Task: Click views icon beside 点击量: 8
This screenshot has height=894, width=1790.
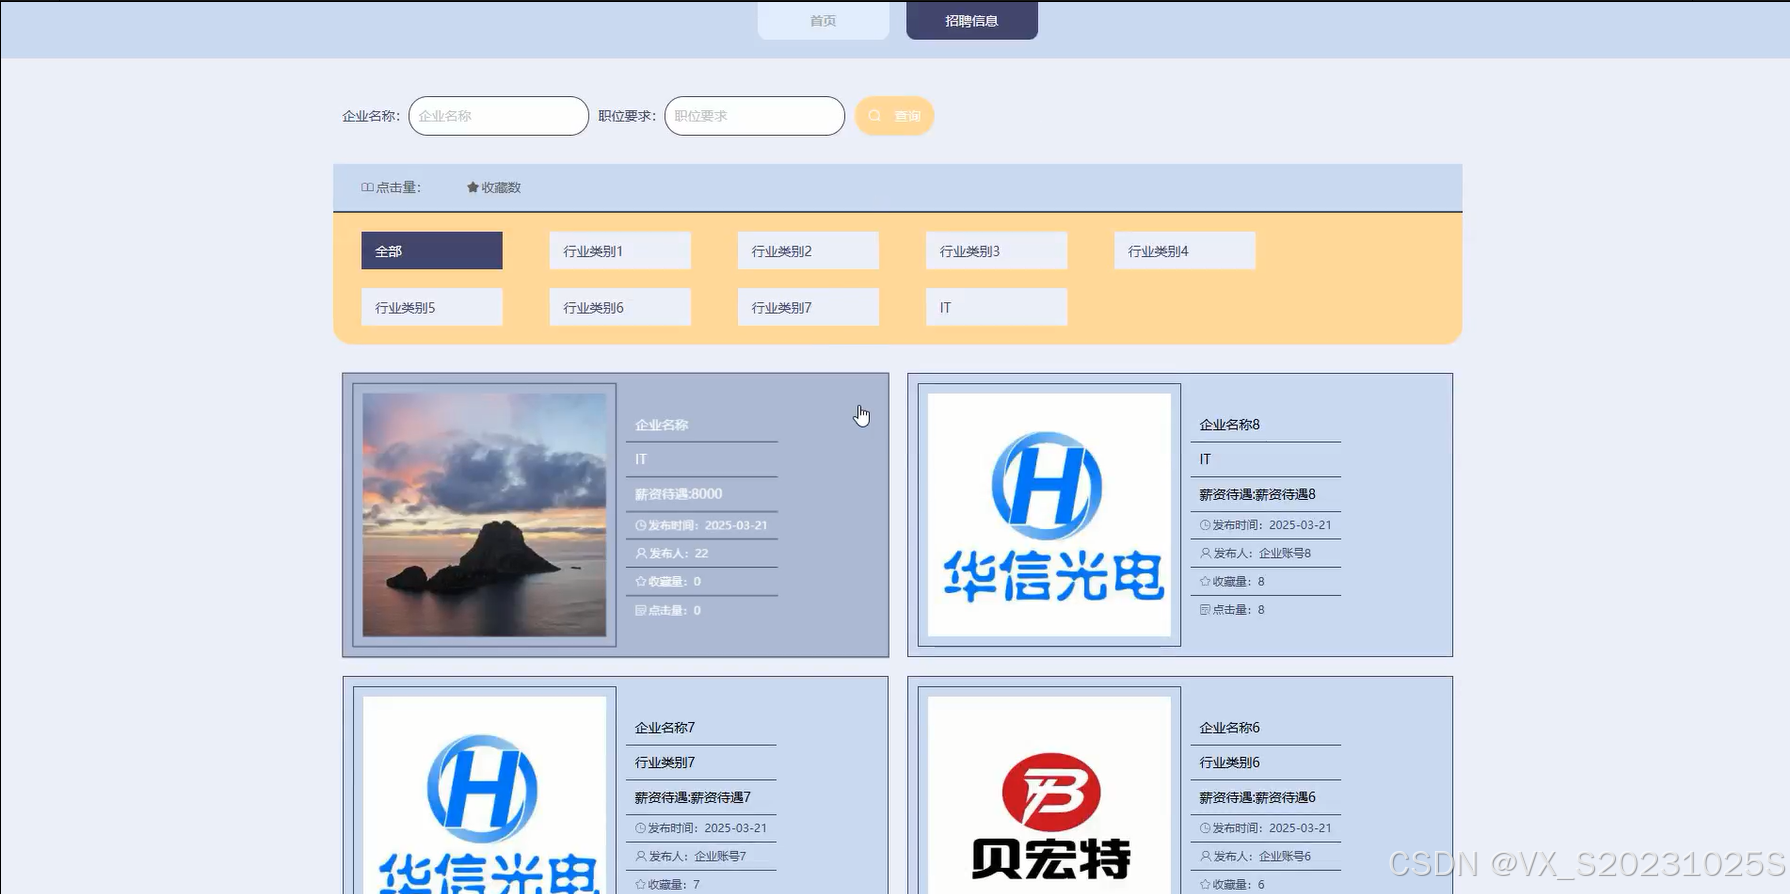Action: pos(1205,609)
